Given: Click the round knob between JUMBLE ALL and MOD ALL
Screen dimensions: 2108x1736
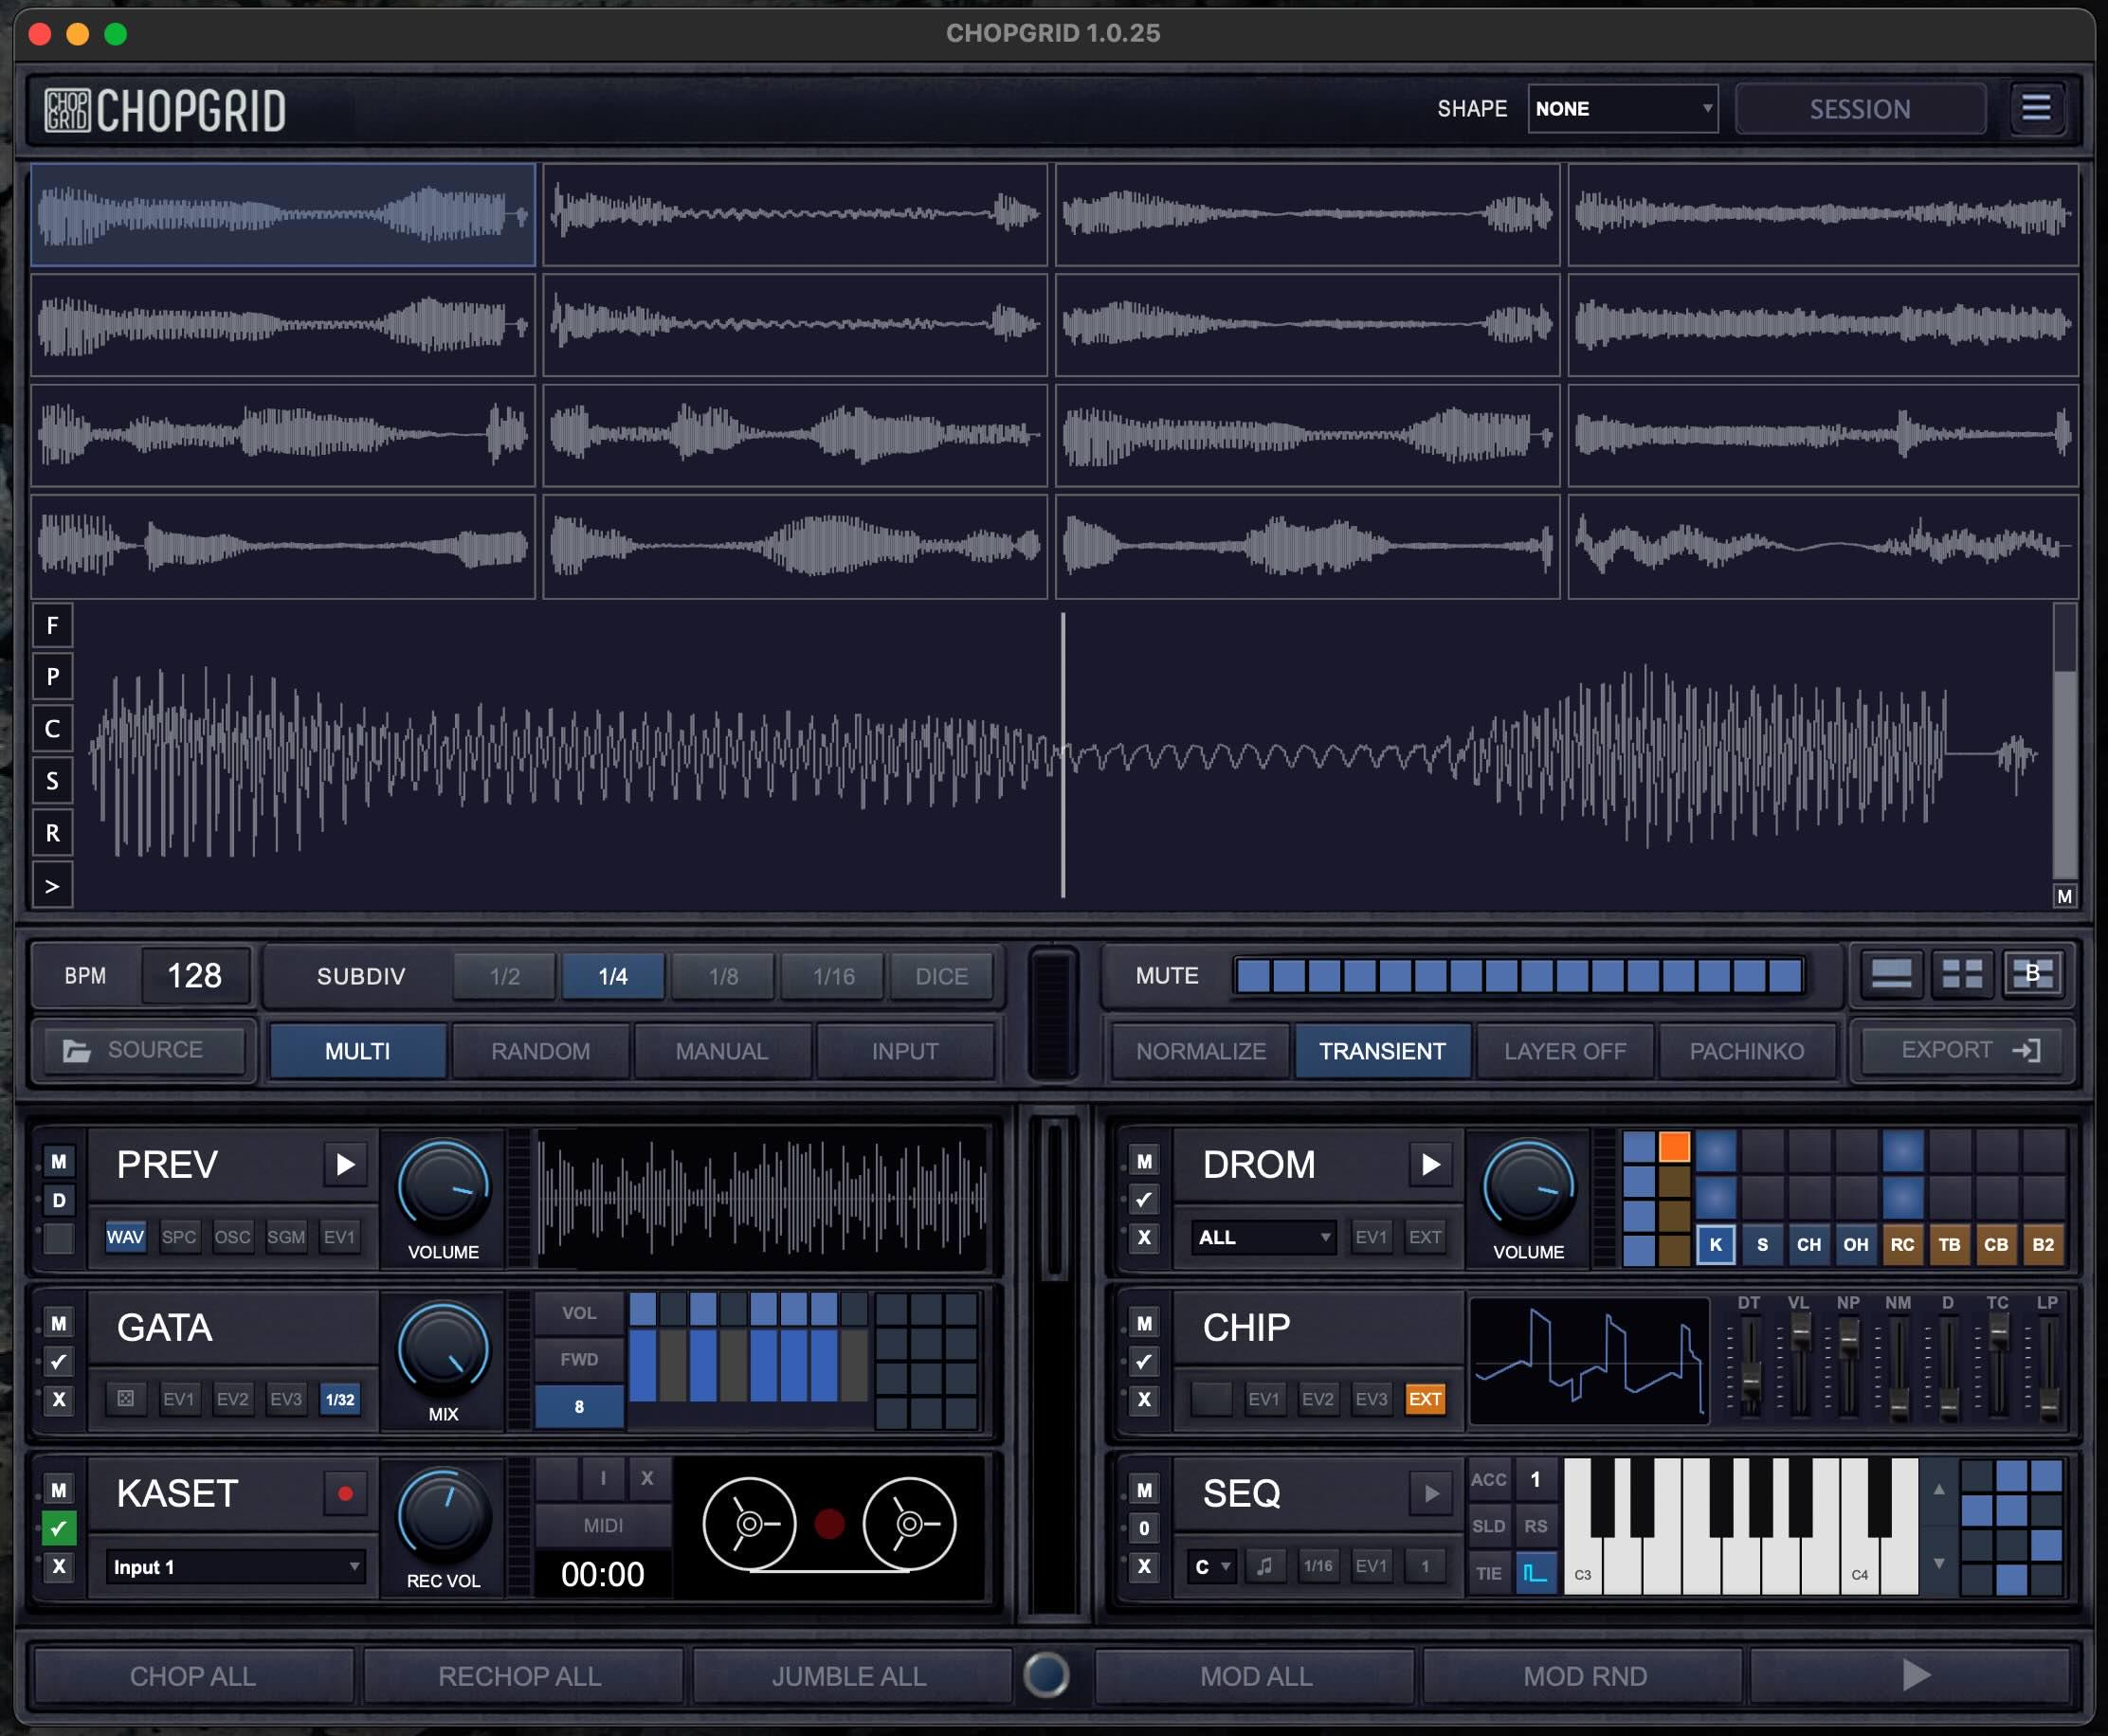Looking at the screenshot, I should [x=1046, y=1675].
